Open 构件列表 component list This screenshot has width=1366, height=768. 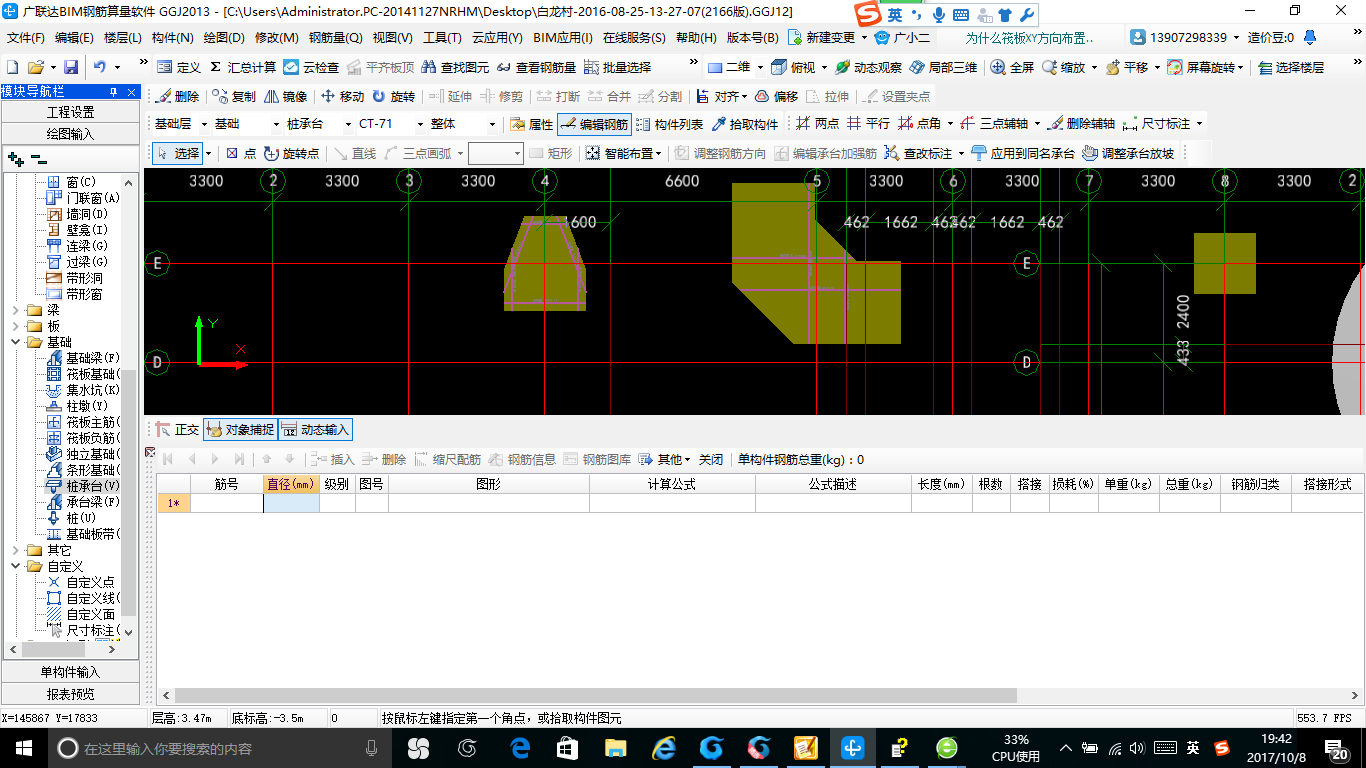pos(669,124)
